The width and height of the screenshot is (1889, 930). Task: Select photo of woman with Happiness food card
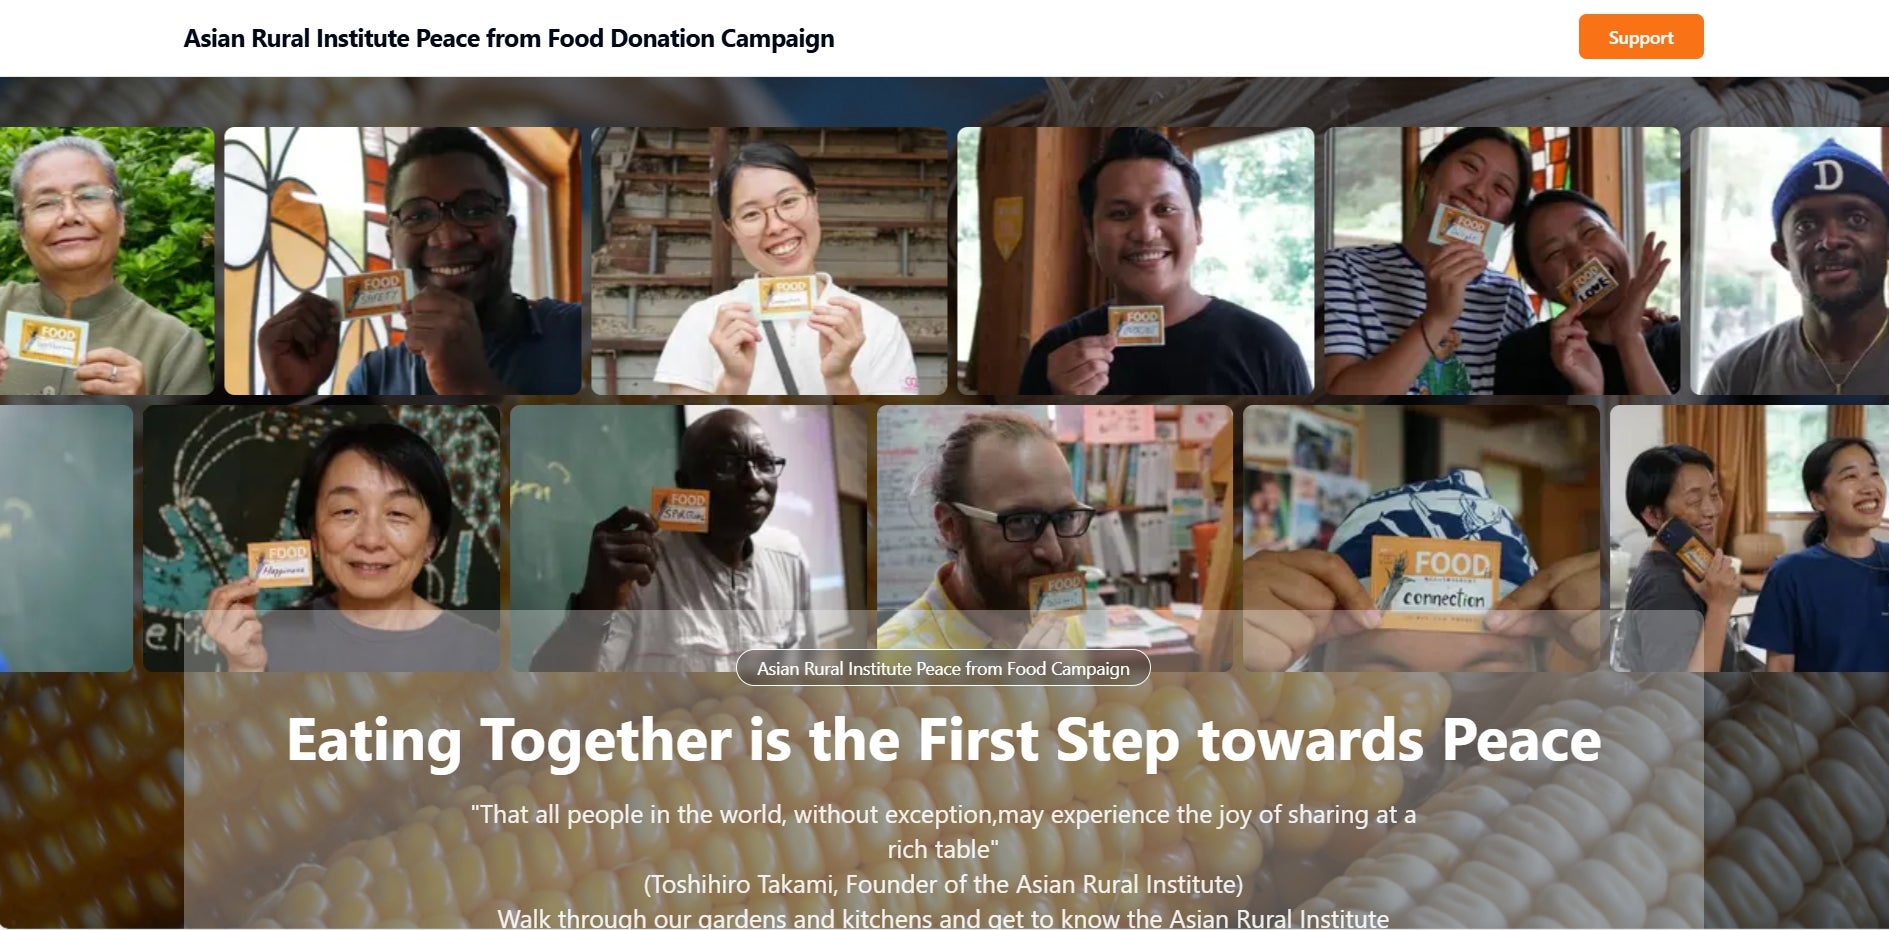321,538
